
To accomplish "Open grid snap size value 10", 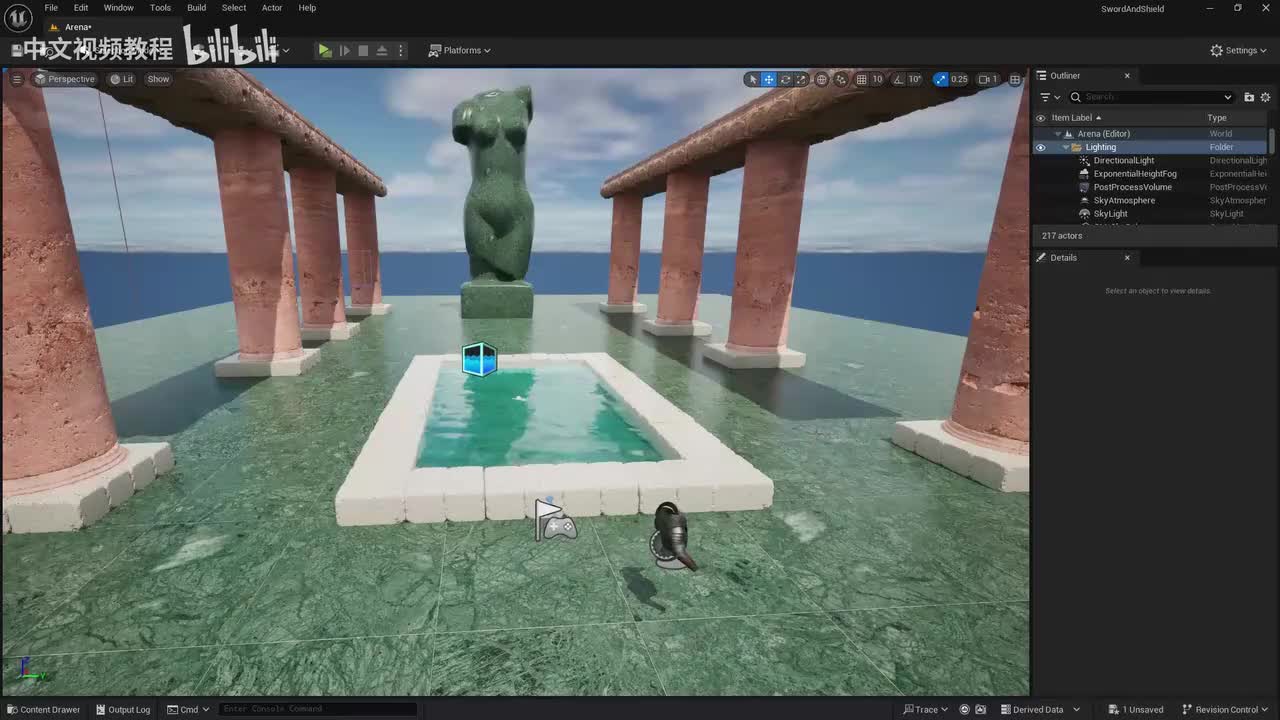I will [877, 79].
